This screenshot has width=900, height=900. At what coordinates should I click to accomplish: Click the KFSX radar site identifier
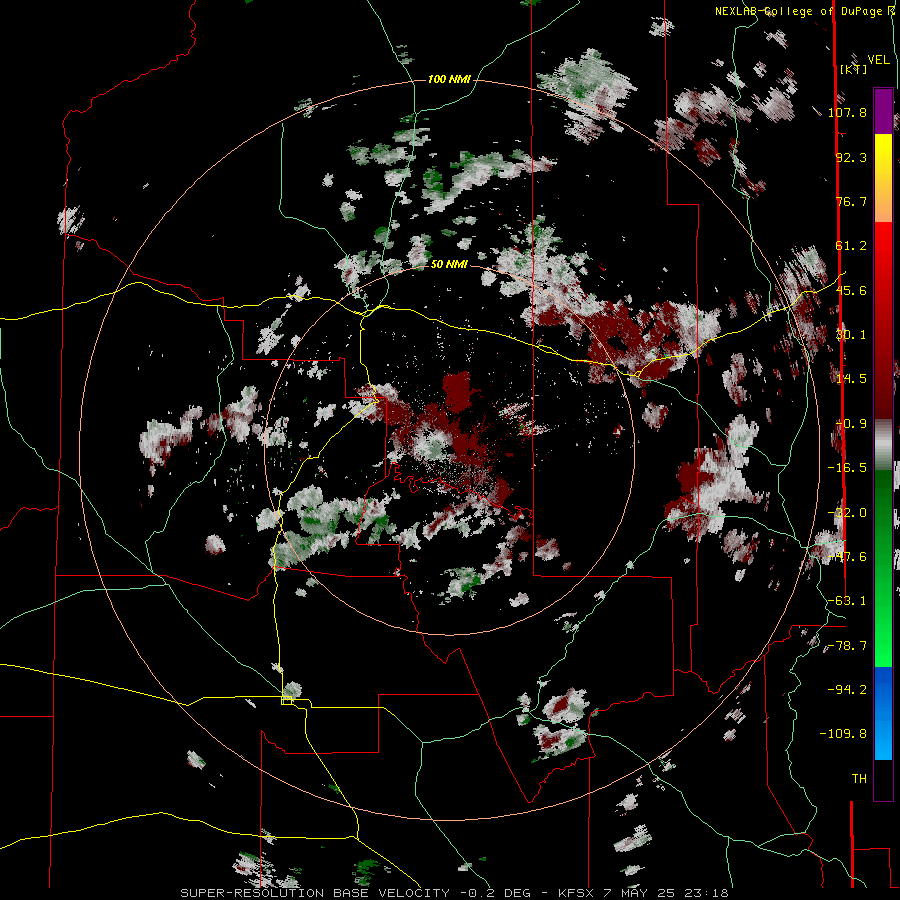576,893
